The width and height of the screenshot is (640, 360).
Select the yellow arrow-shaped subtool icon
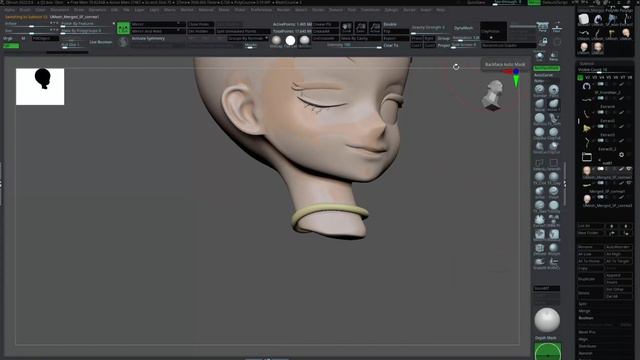tap(587, 129)
